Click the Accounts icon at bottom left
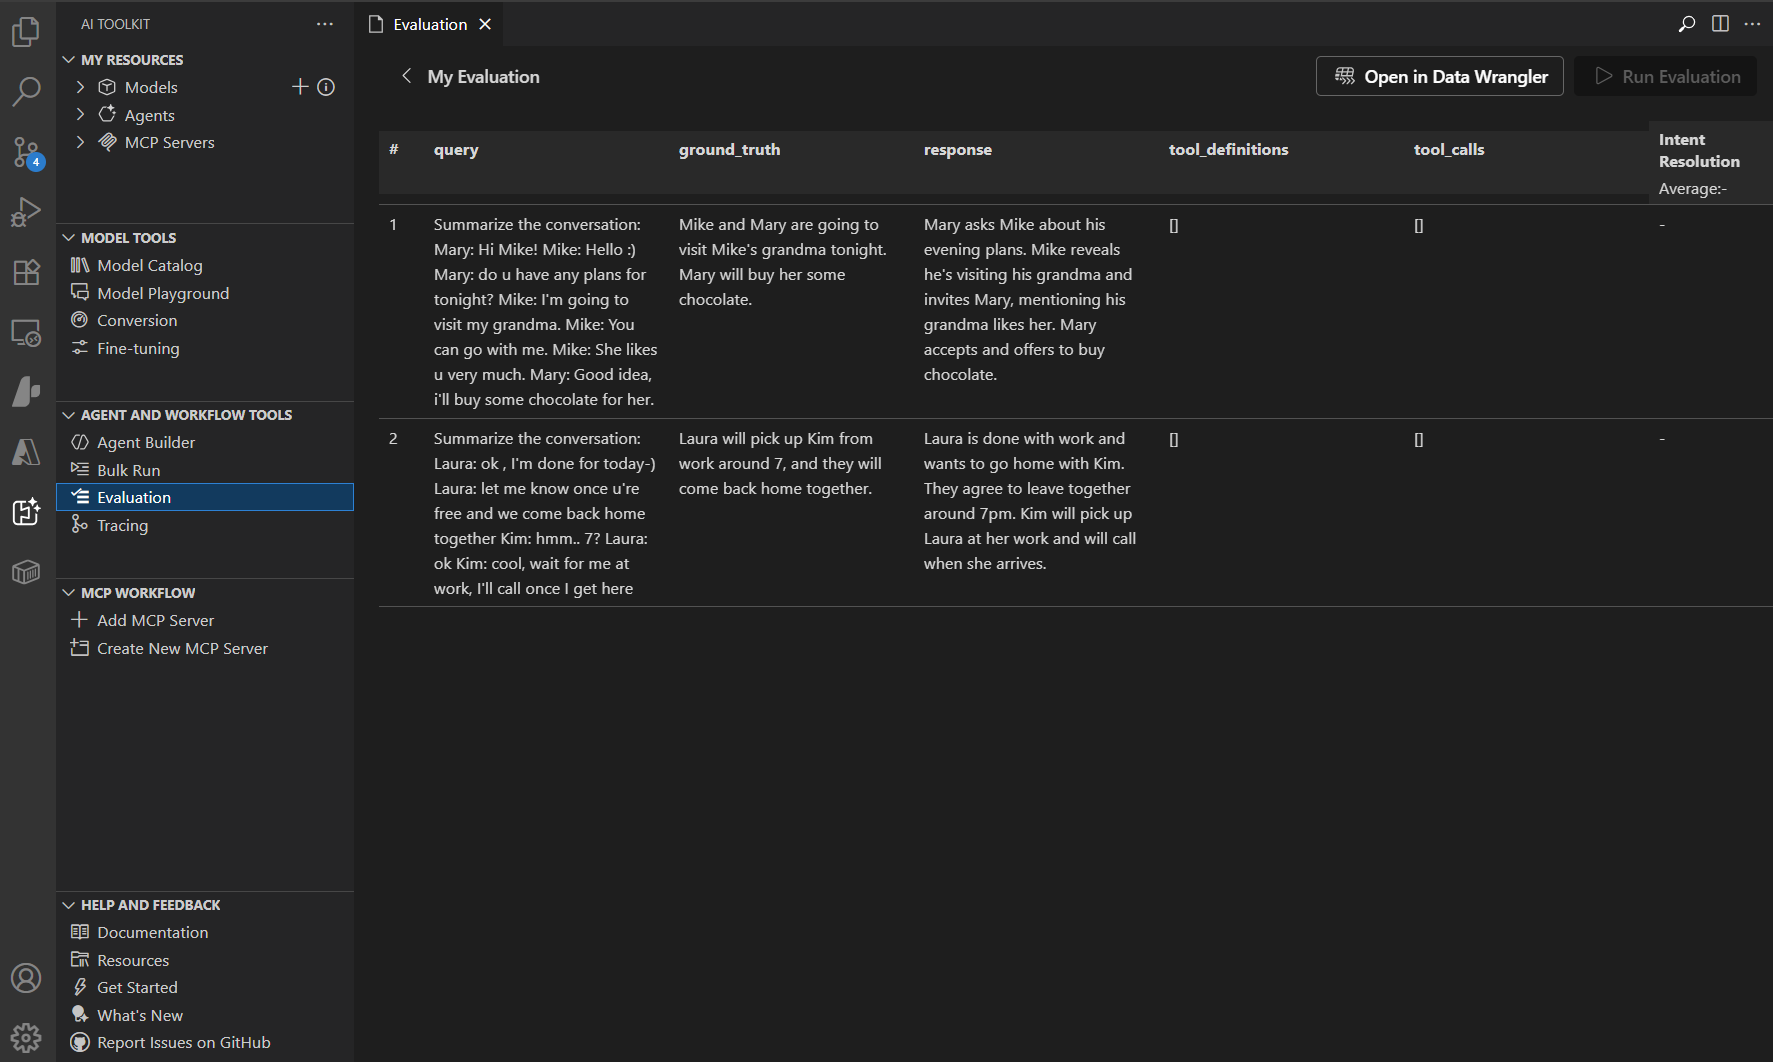 tap(25, 978)
